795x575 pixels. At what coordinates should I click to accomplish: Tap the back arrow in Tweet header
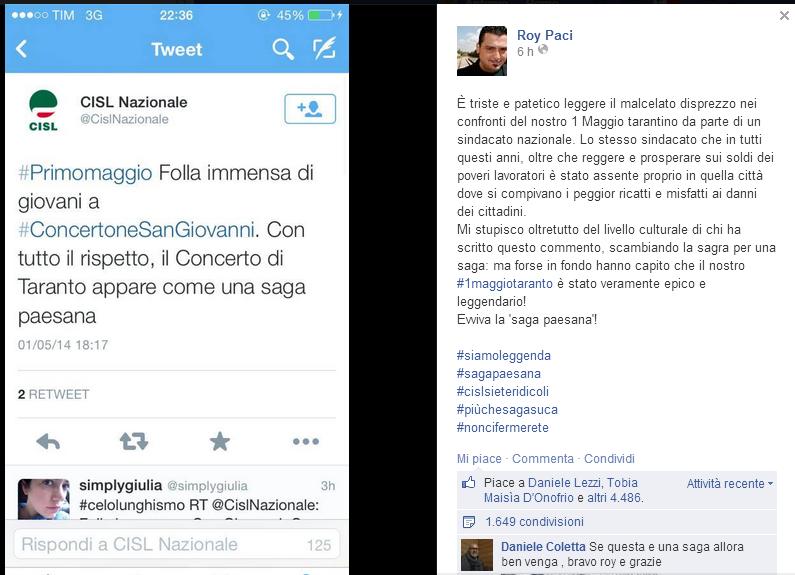(21, 49)
